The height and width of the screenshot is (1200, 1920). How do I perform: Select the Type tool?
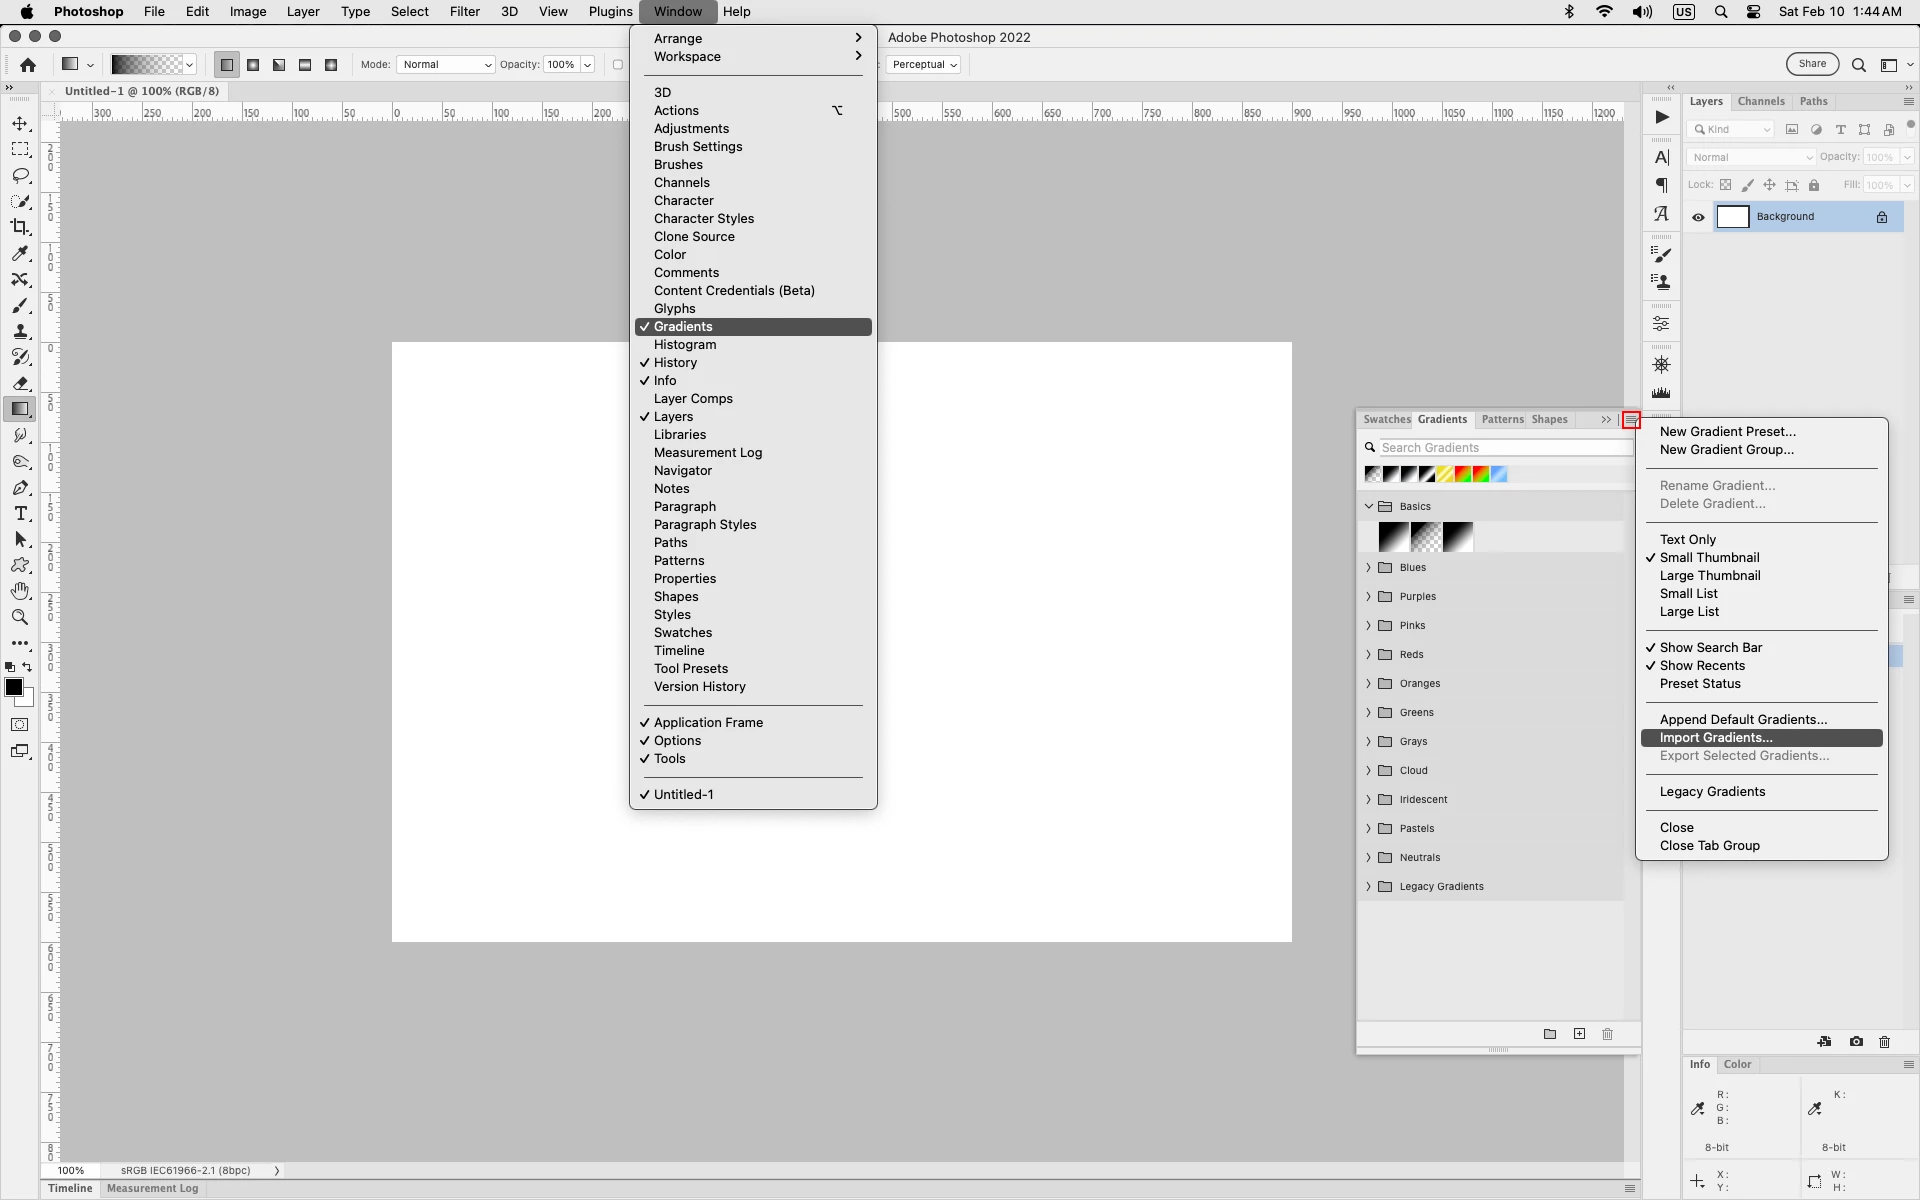[20, 513]
